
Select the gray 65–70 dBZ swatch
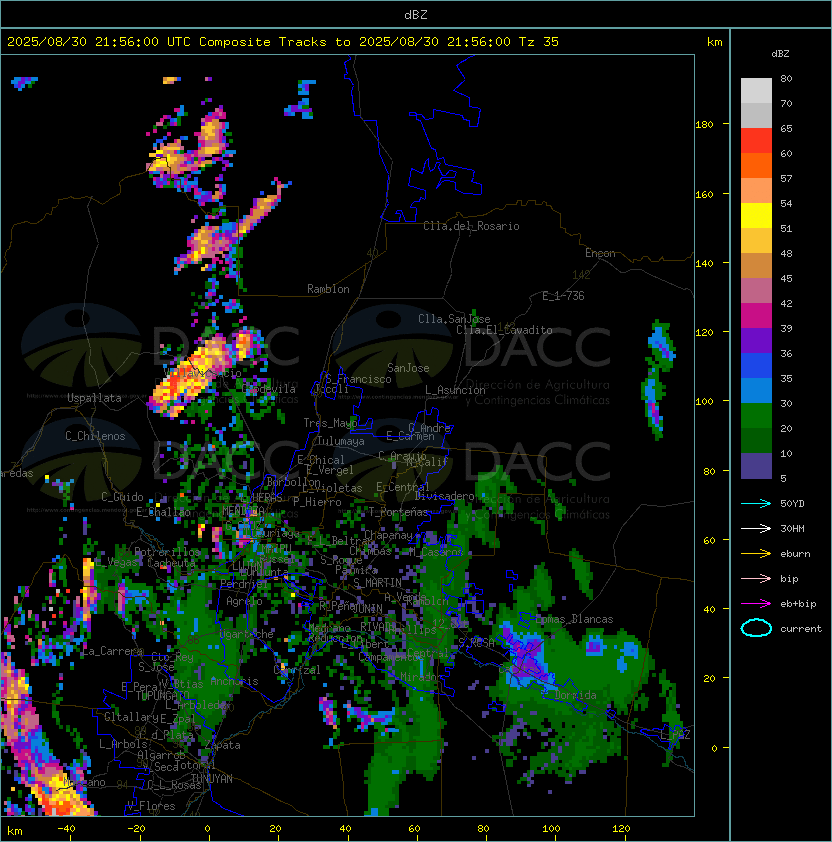click(x=756, y=115)
